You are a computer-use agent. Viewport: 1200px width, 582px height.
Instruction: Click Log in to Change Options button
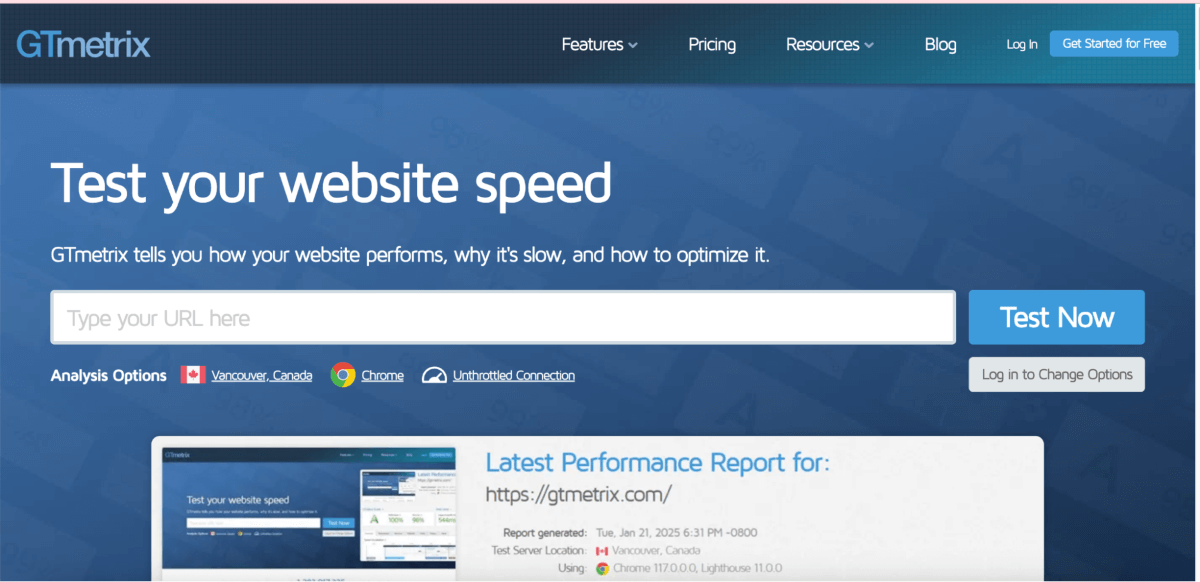coord(1057,374)
